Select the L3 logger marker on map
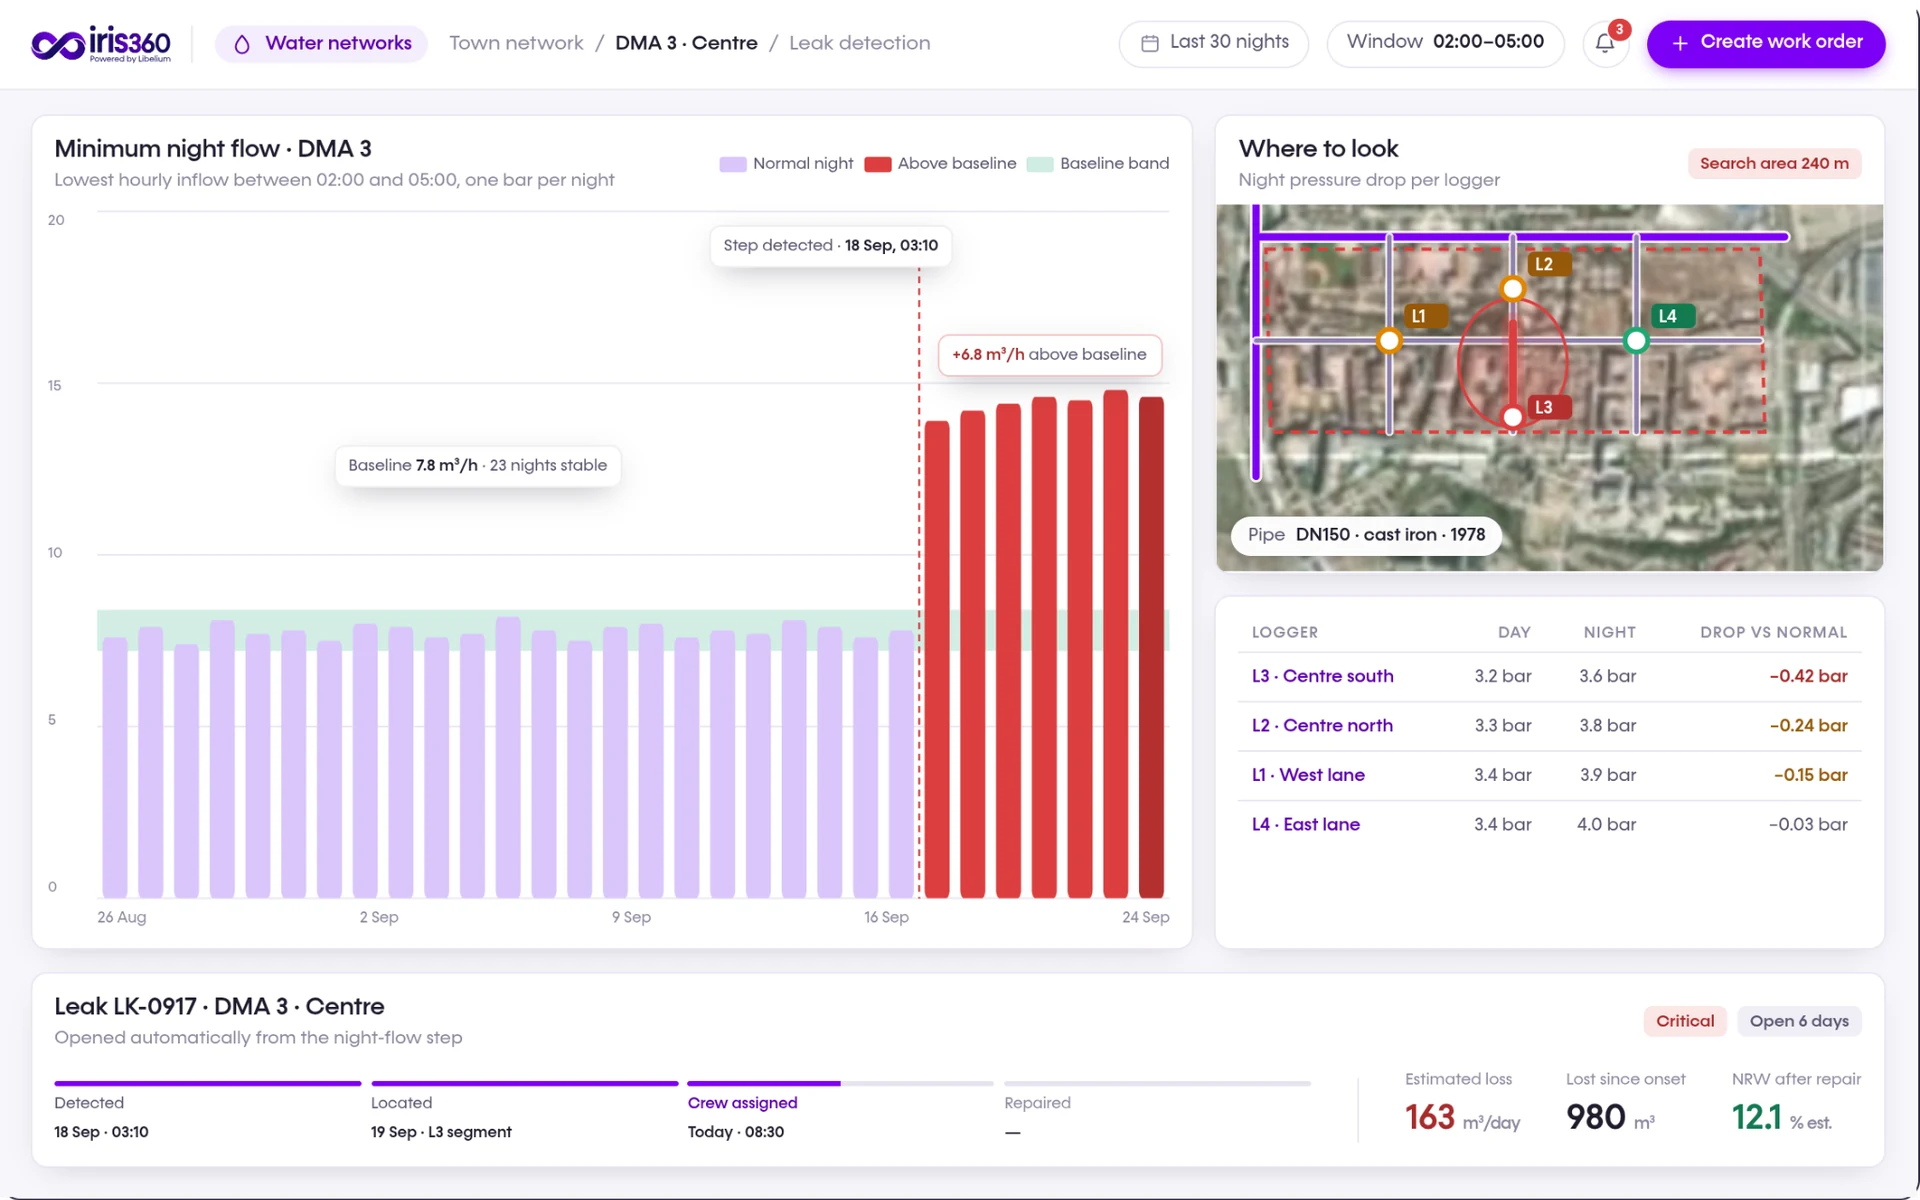Viewport: 1920px width, 1200px height. pos(1513,417)
